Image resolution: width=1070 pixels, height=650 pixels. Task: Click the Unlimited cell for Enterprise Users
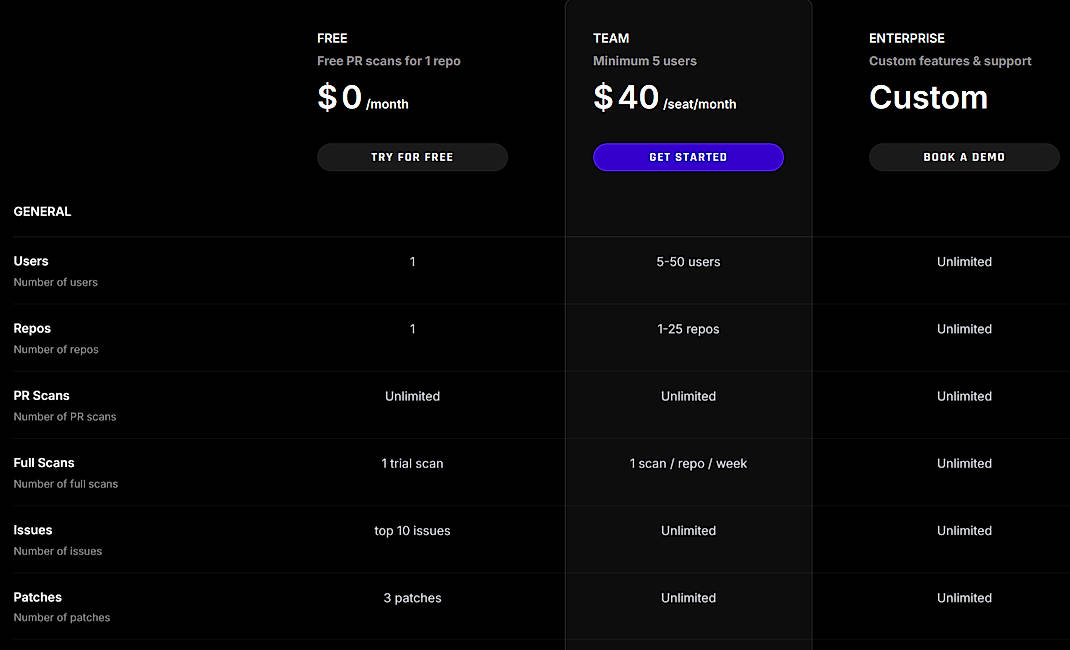(963, 261)
